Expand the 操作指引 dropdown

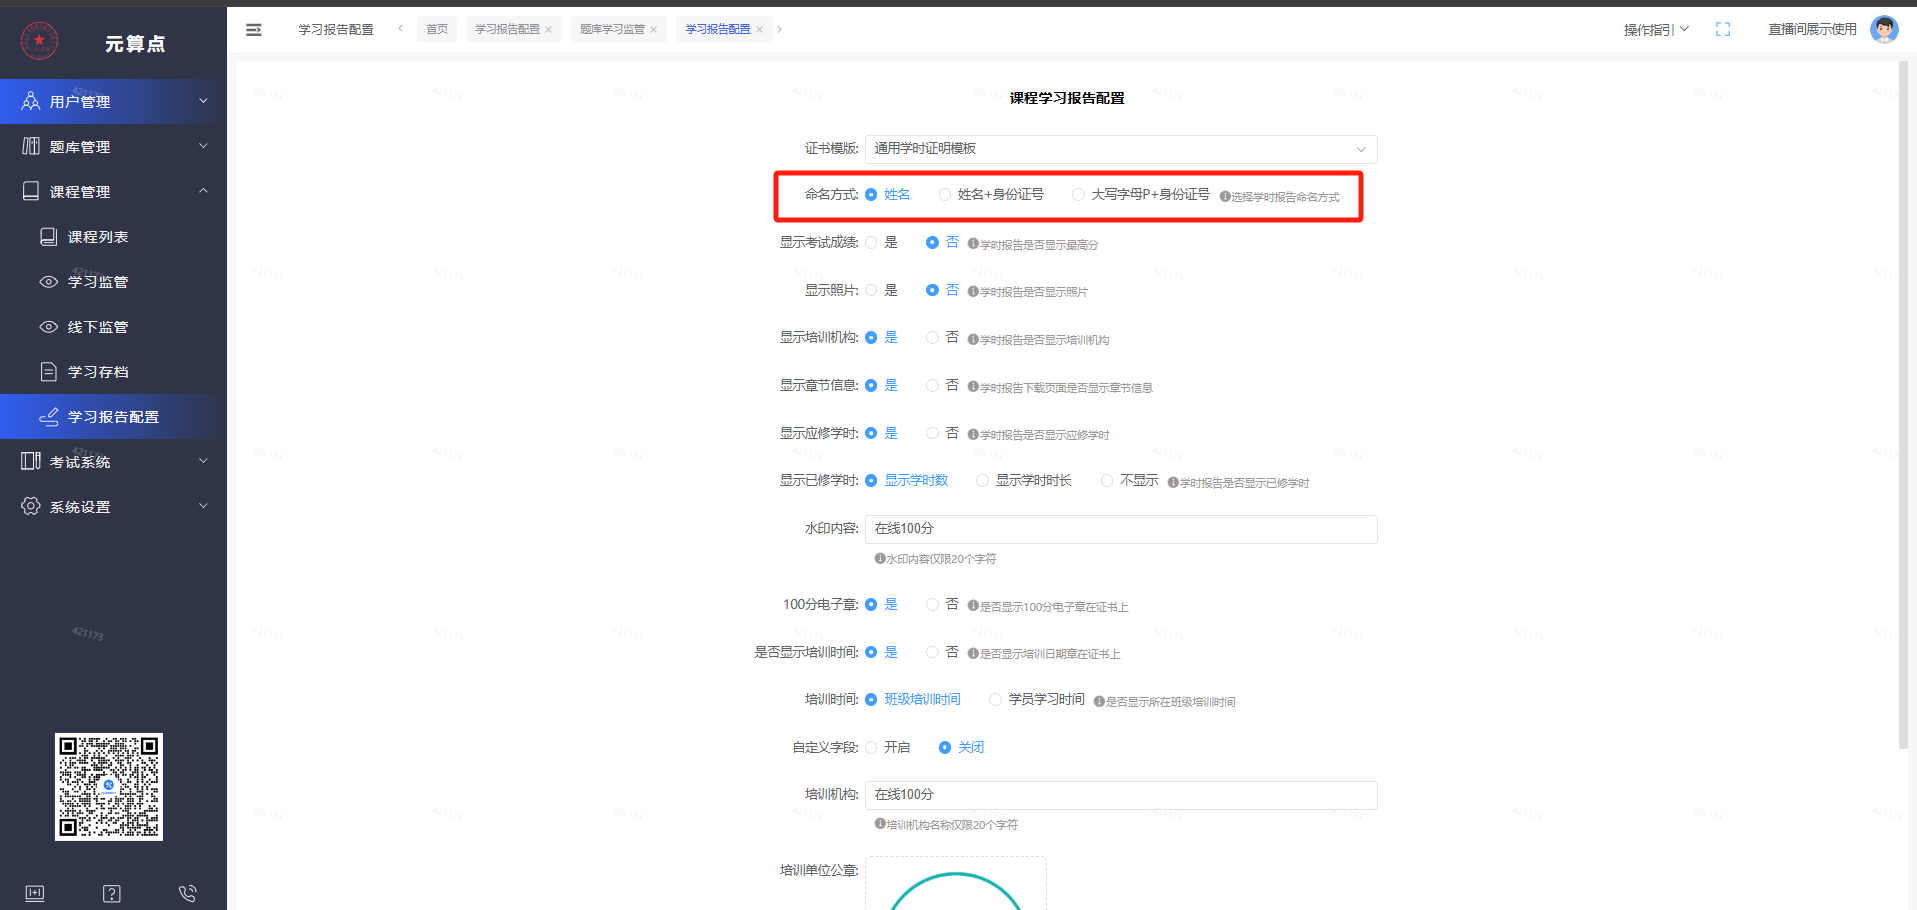(1656, 30)
